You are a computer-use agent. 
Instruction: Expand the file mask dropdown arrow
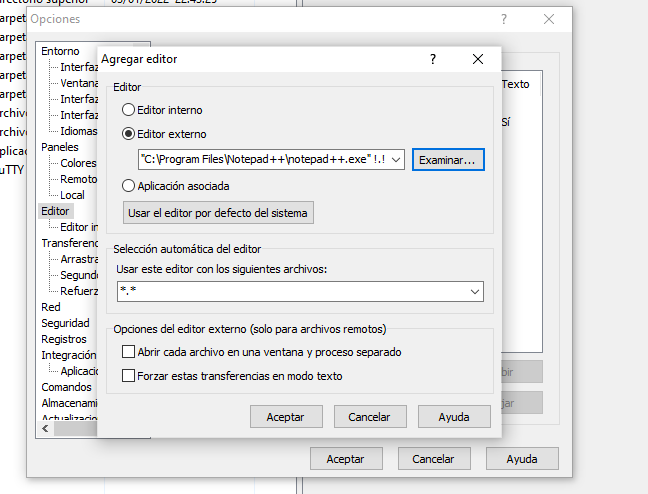tap(474, 291)
